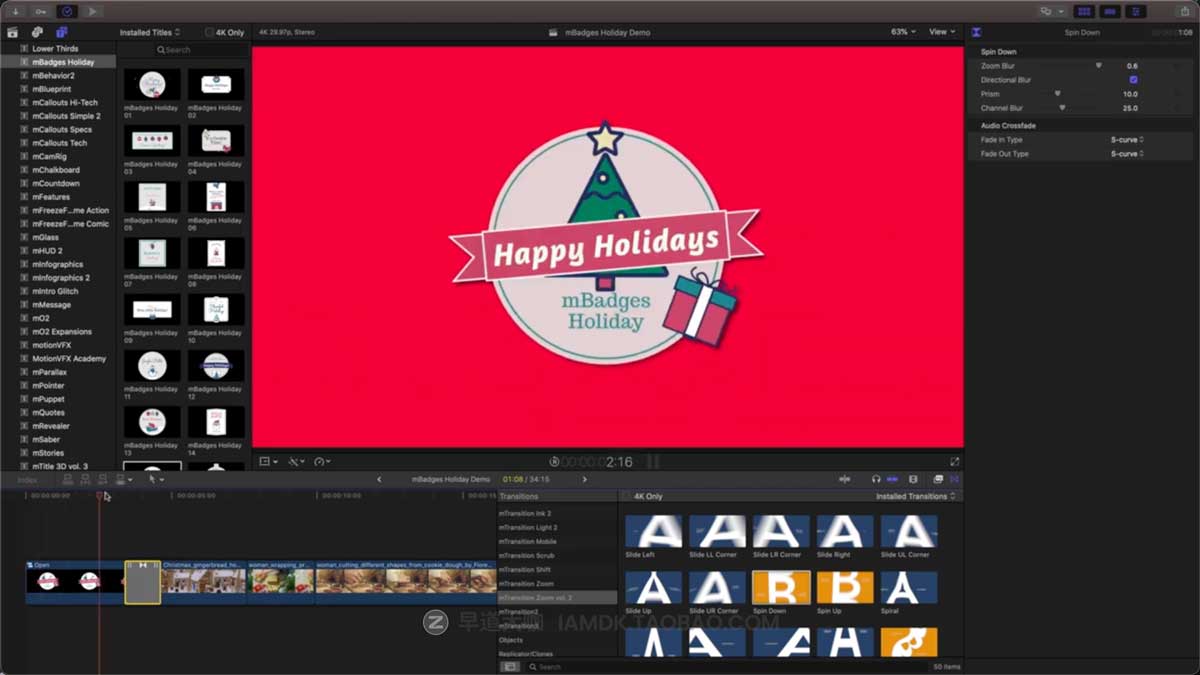Screen dimensions: 1200x675
Task: Open the Fade In Type S-curve dropdown
Action: pyautogui.click(x=1127, y=140)
